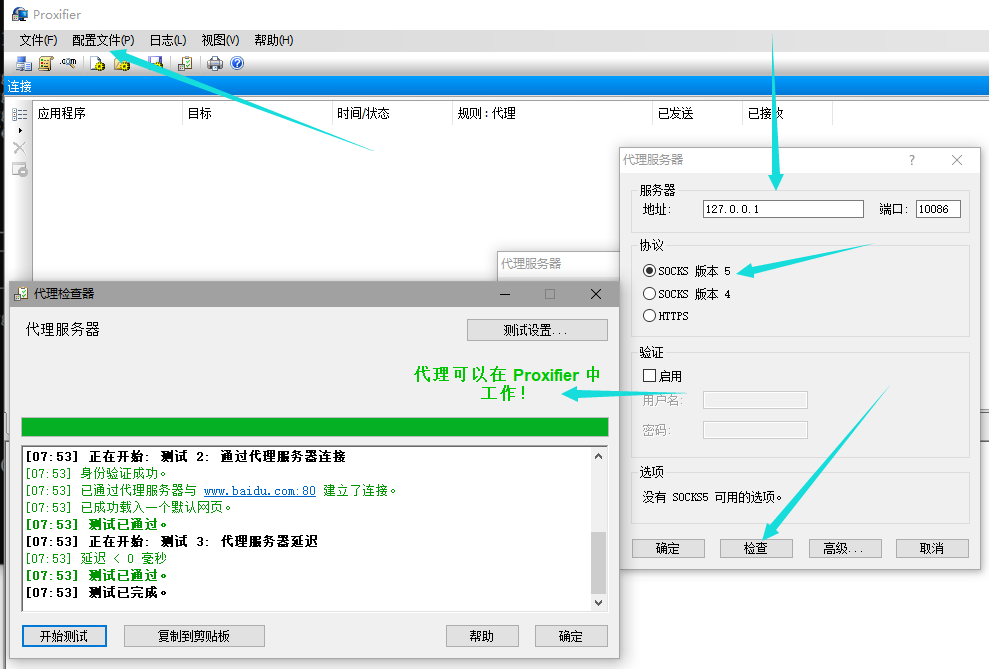
Task: Click the 代理检查器 window title icon
Action: (21, 294)
